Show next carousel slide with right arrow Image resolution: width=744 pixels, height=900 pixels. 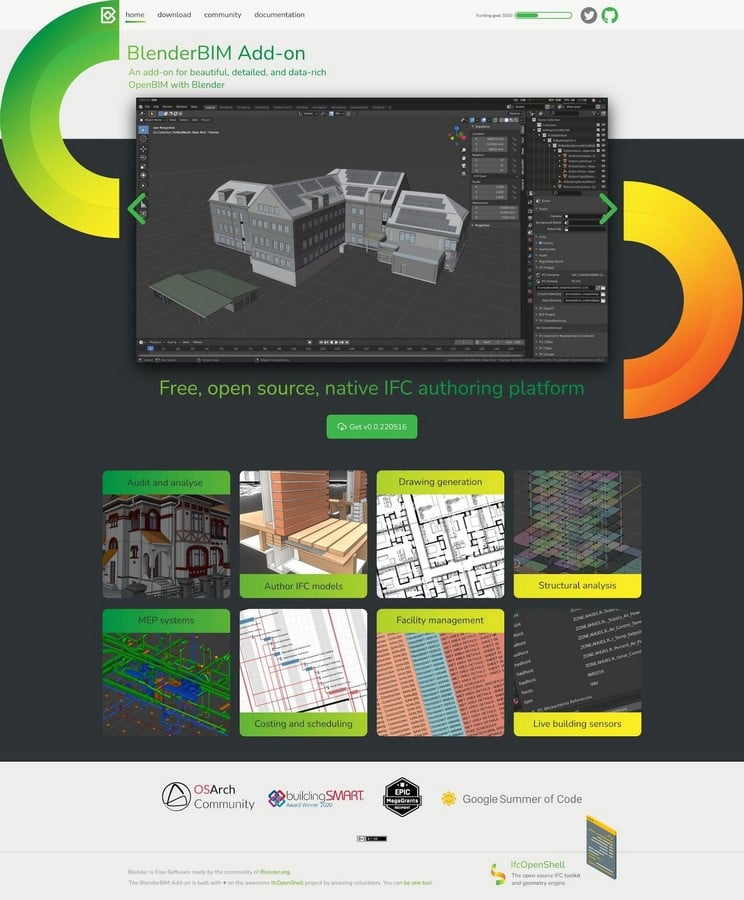pyautogui.click(x=608, y=208)
